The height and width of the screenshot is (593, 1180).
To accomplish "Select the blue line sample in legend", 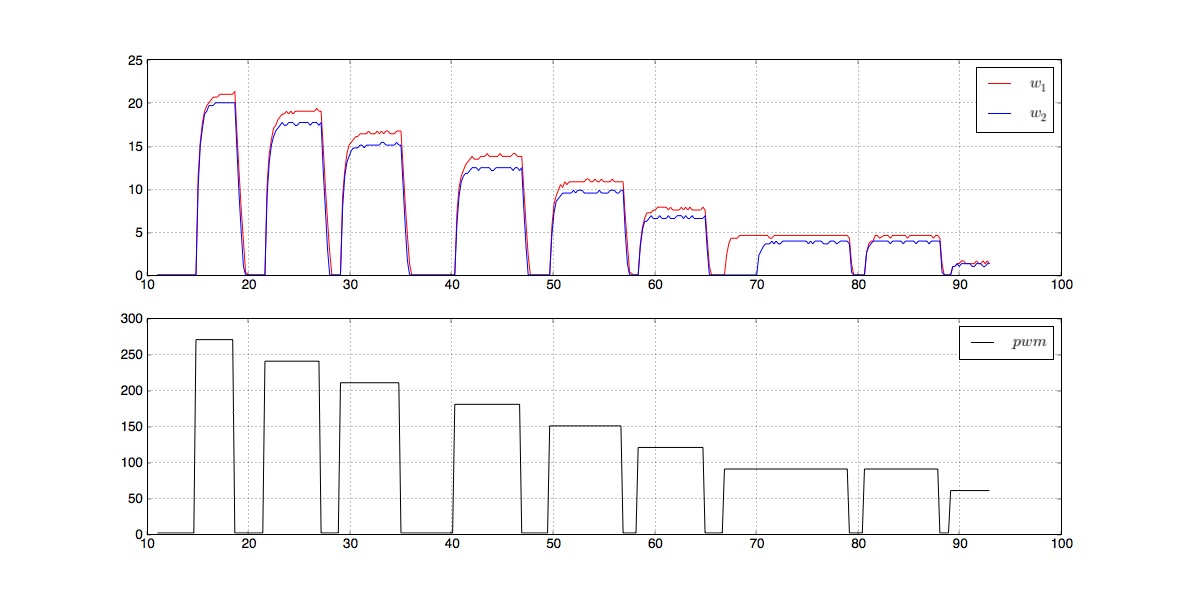I will 999,114.
